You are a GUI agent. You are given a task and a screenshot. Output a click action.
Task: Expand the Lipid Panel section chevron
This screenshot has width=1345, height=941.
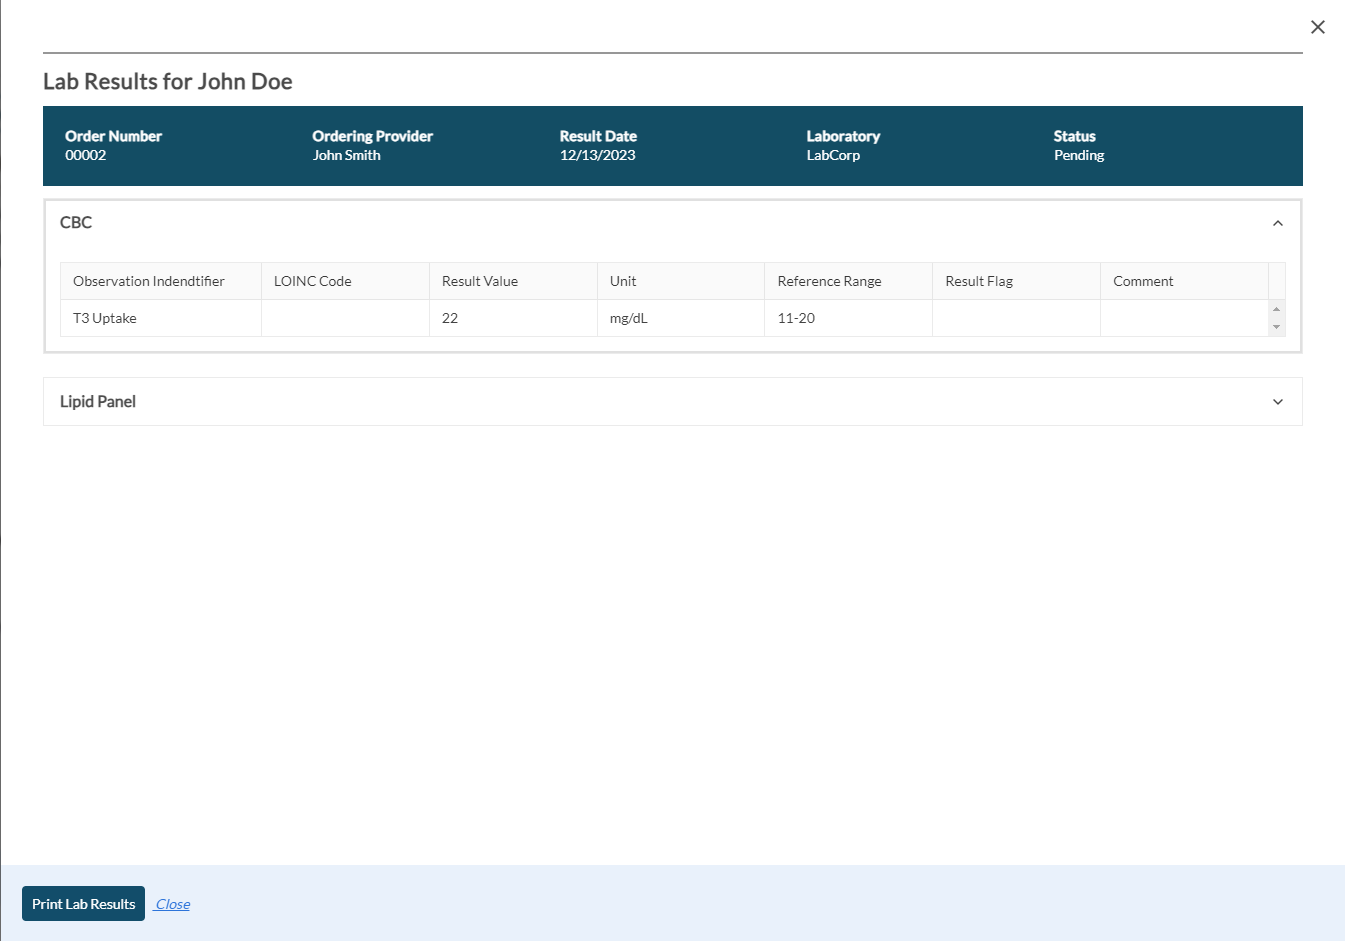pyautogui.click(x=1277, y=402)
